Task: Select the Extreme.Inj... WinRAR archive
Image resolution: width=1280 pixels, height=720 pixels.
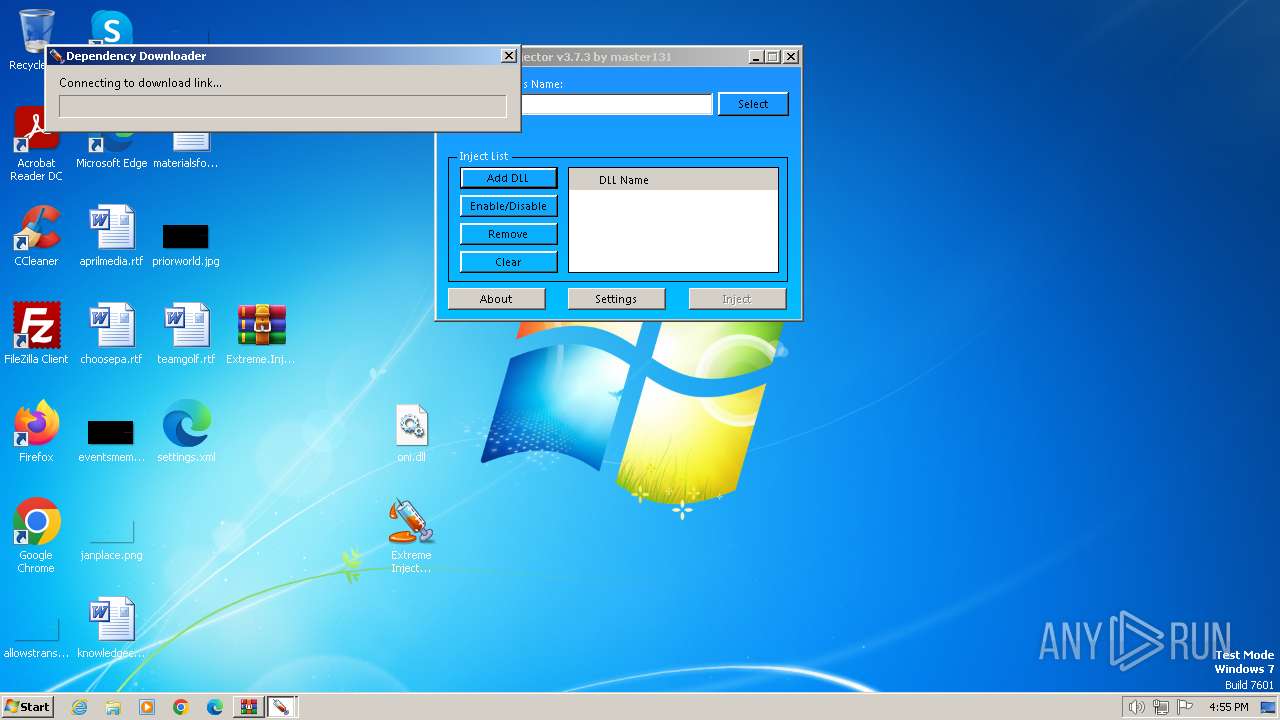Action: 261,334
